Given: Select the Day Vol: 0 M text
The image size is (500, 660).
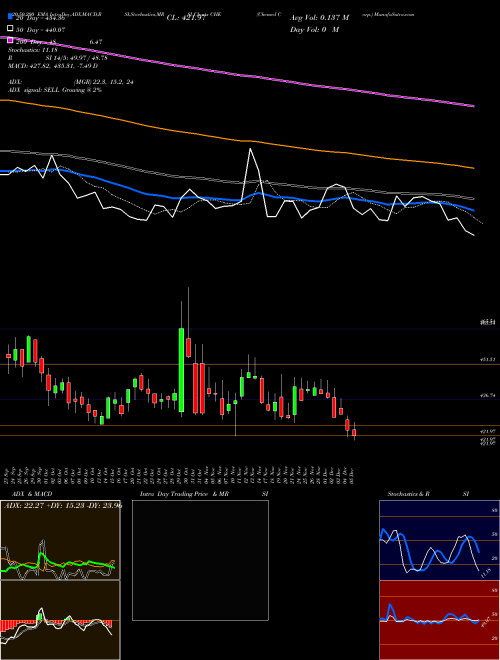Looking at the screenshot, I should click(314, 29).
